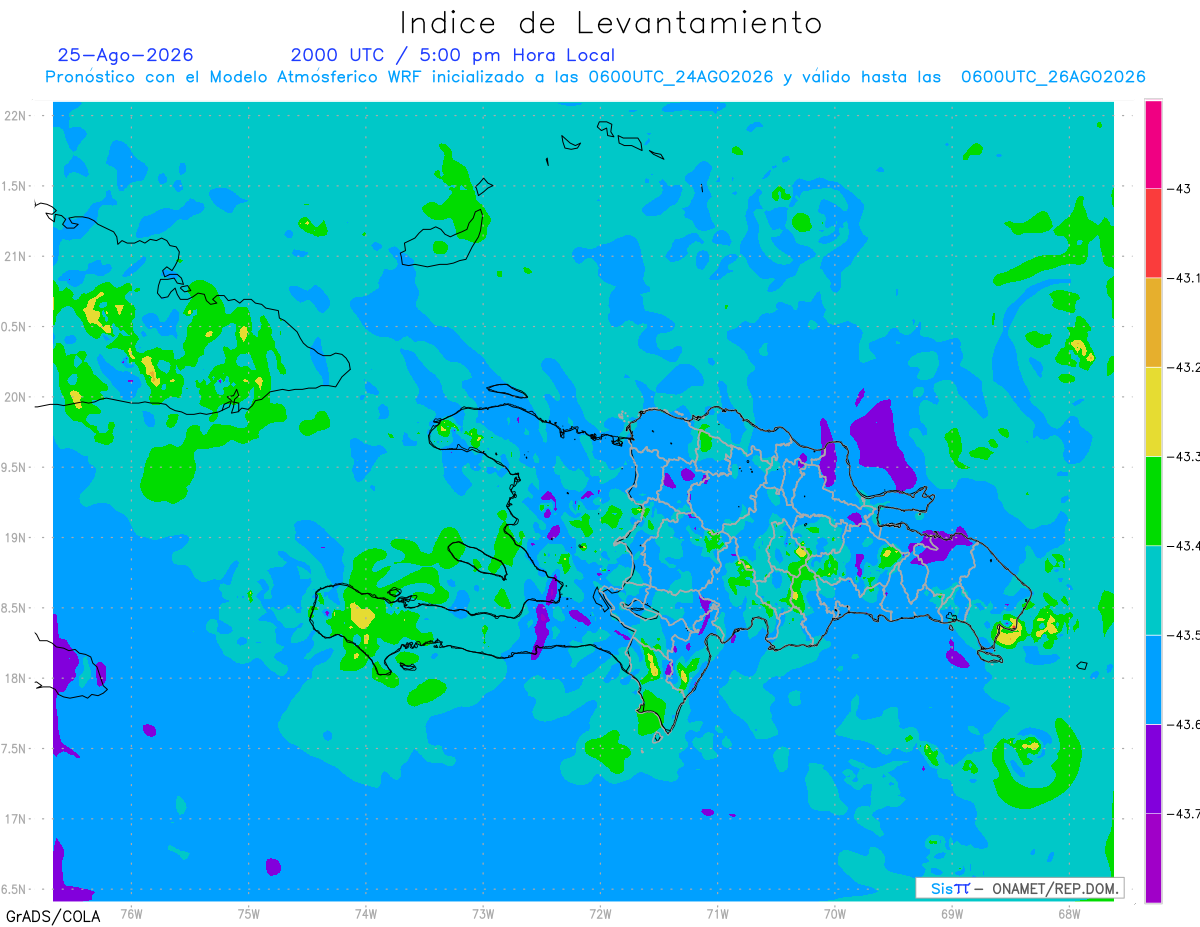Image resolution: width=1200 pixels, height=927 pixels.
Task: Click the "8.5N" latitude label
Action: [x=13, y=608]
